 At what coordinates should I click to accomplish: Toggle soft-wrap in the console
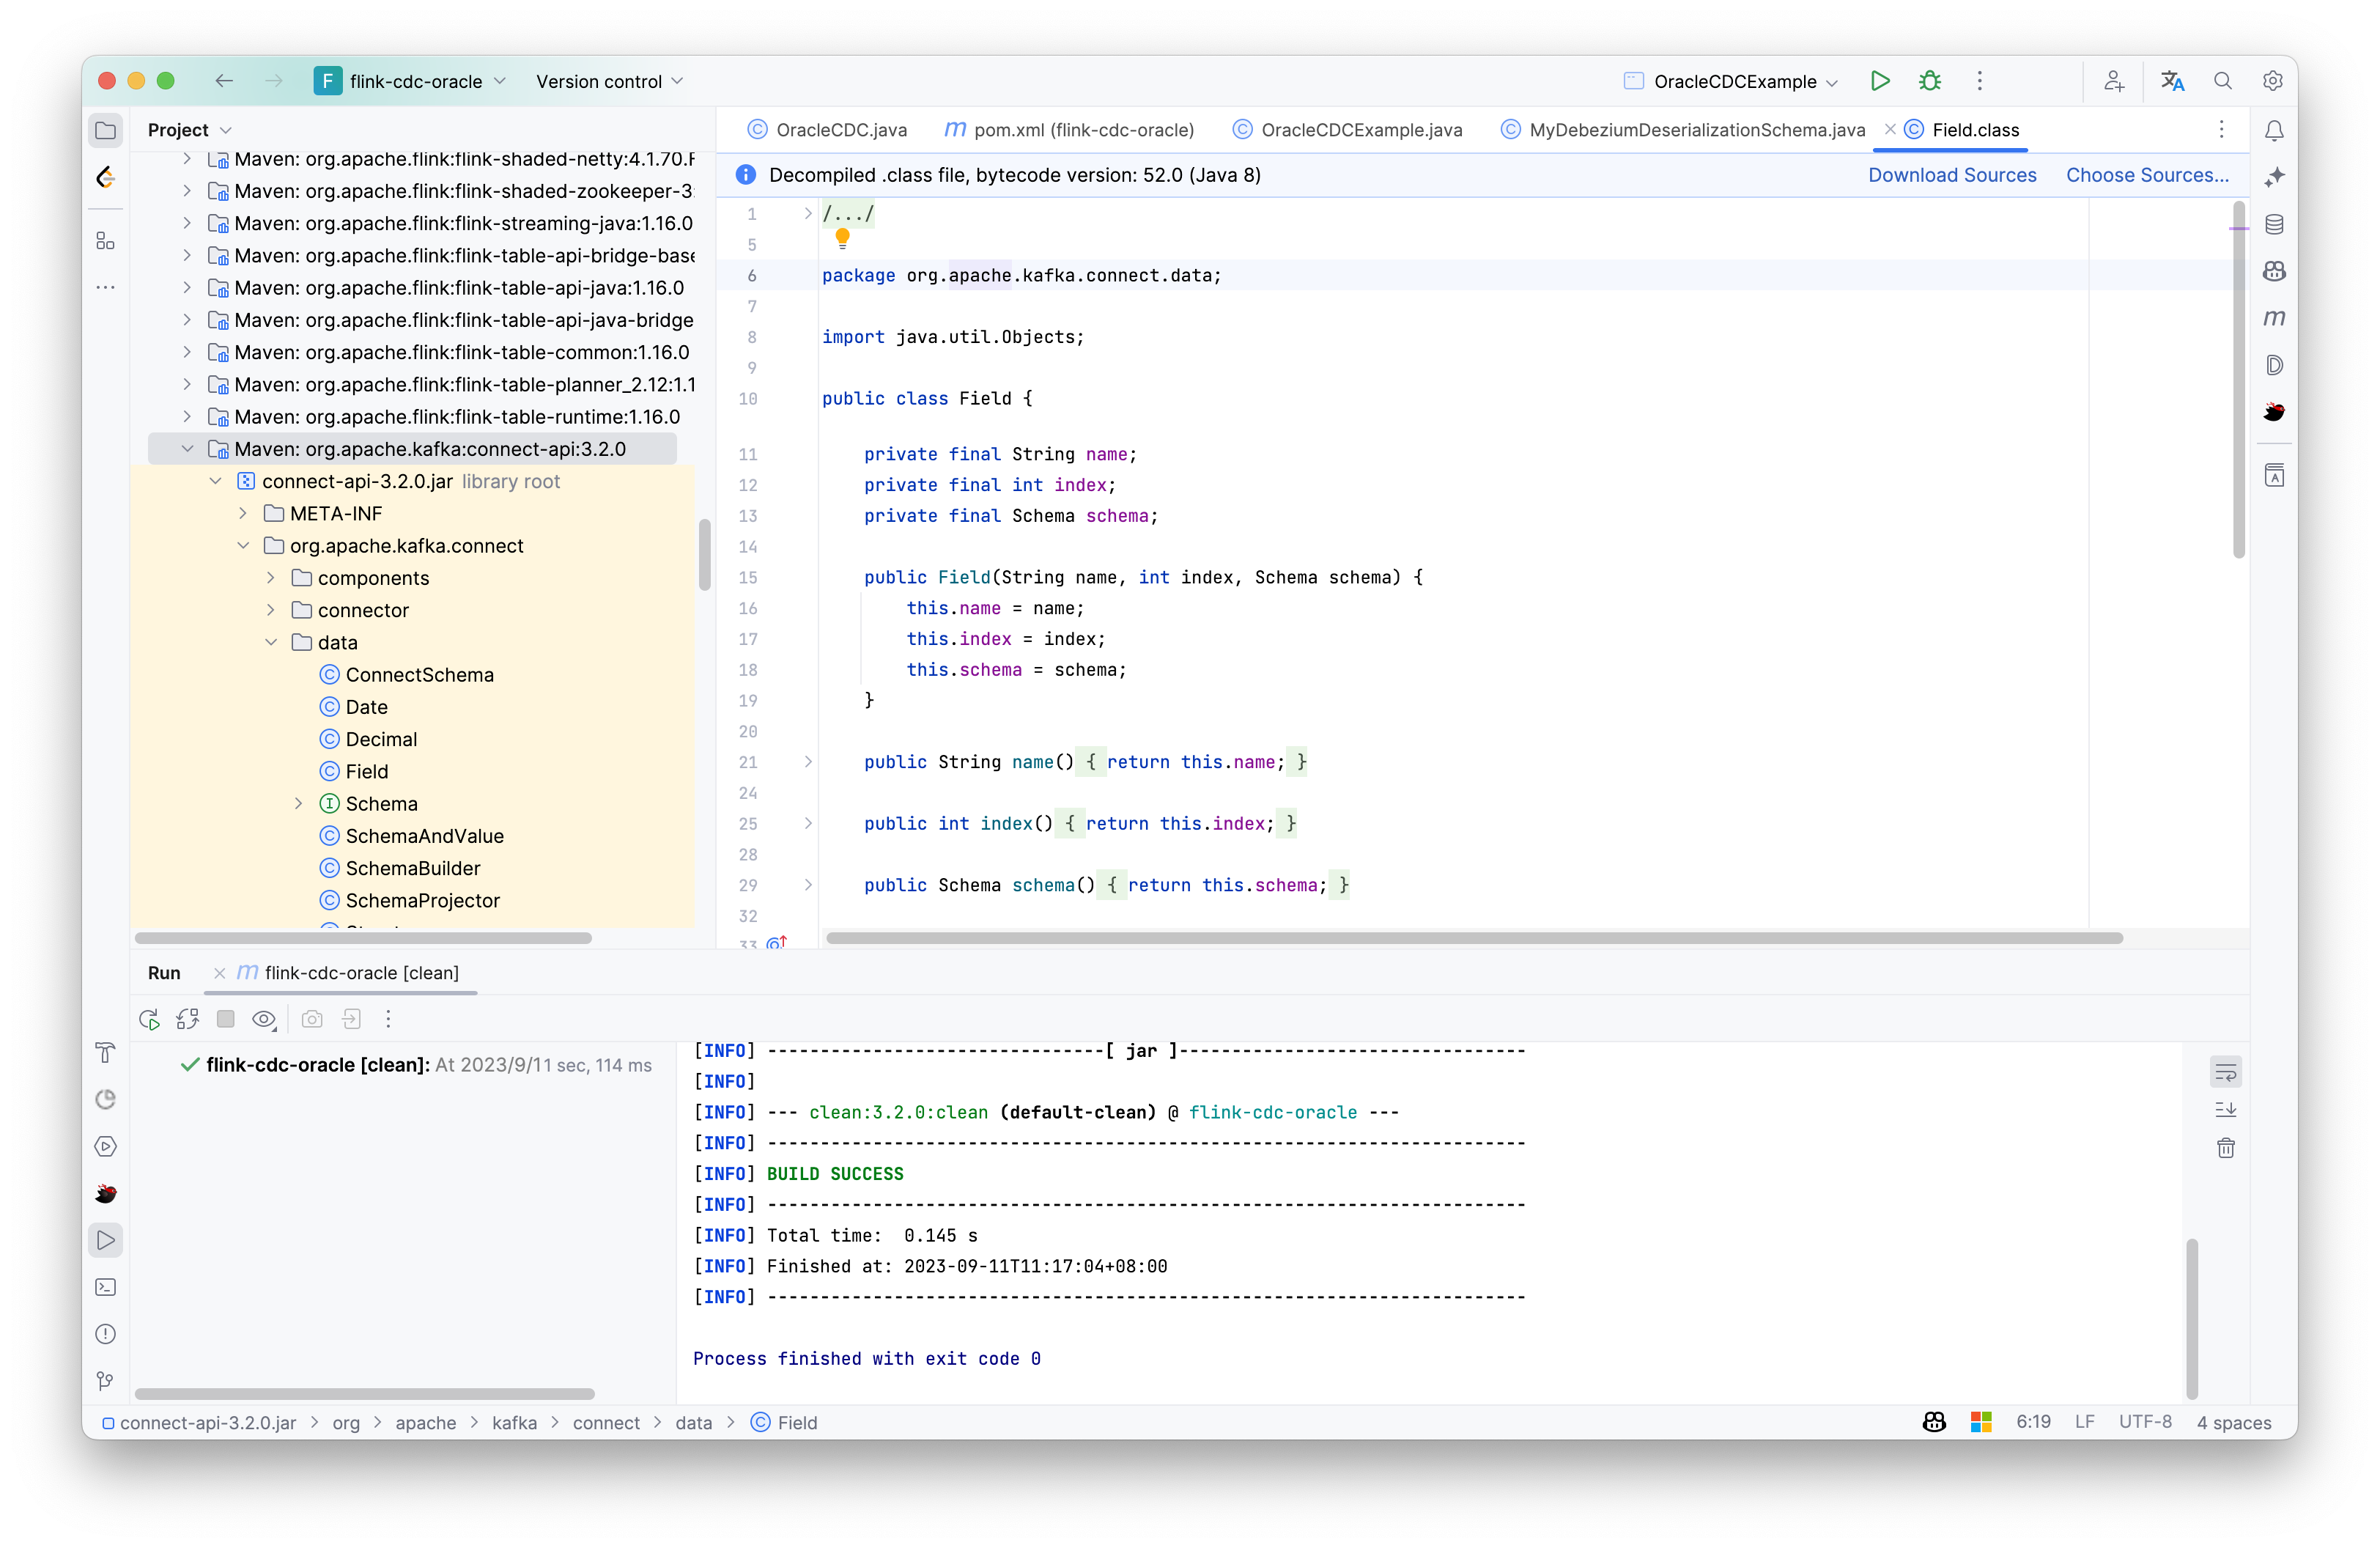coord(2225,1072)
